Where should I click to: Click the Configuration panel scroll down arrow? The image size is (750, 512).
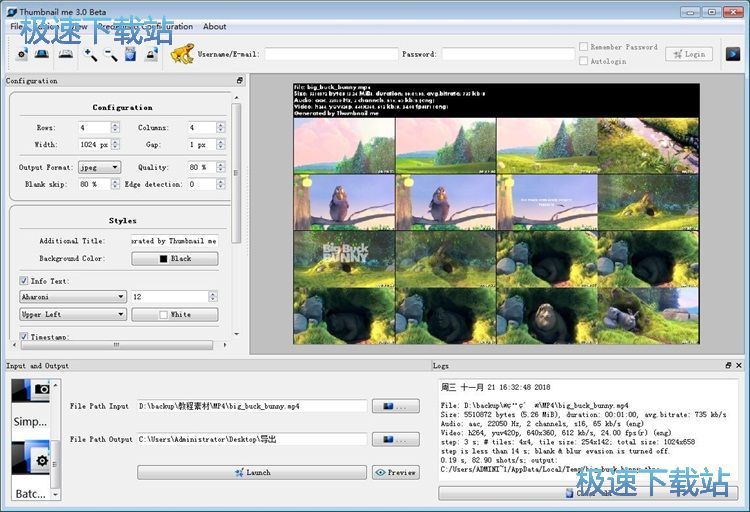236,334
